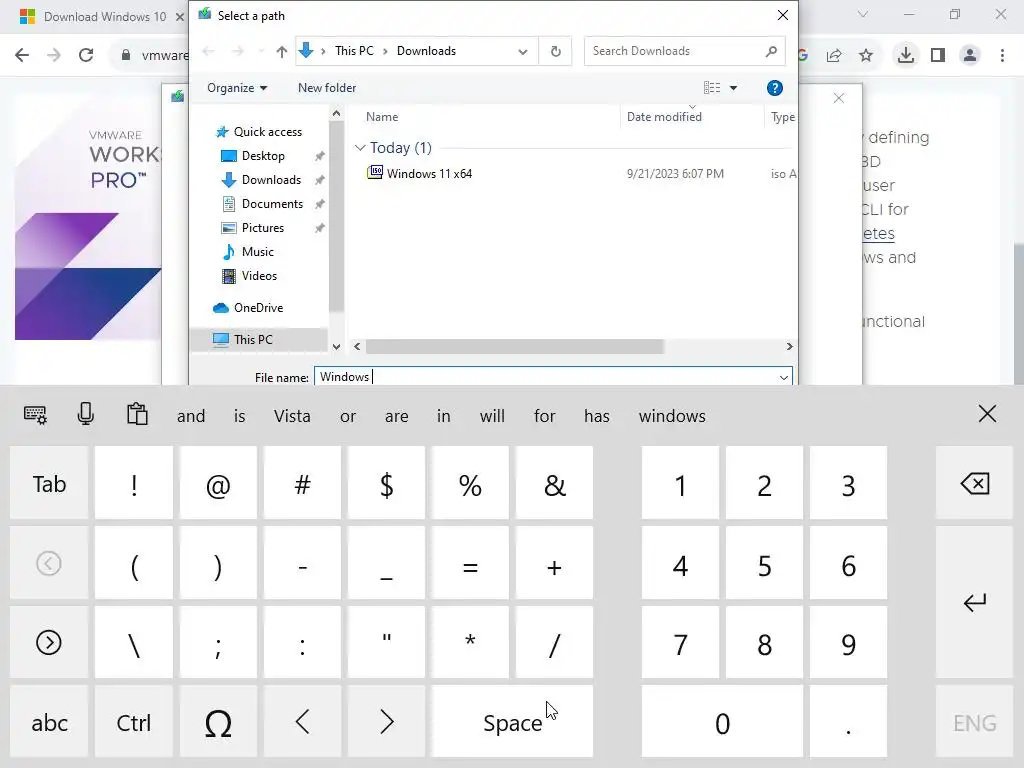Tap the number 5 key
This screenshot has height=768, width=1024.
click(x=764, y=564)
